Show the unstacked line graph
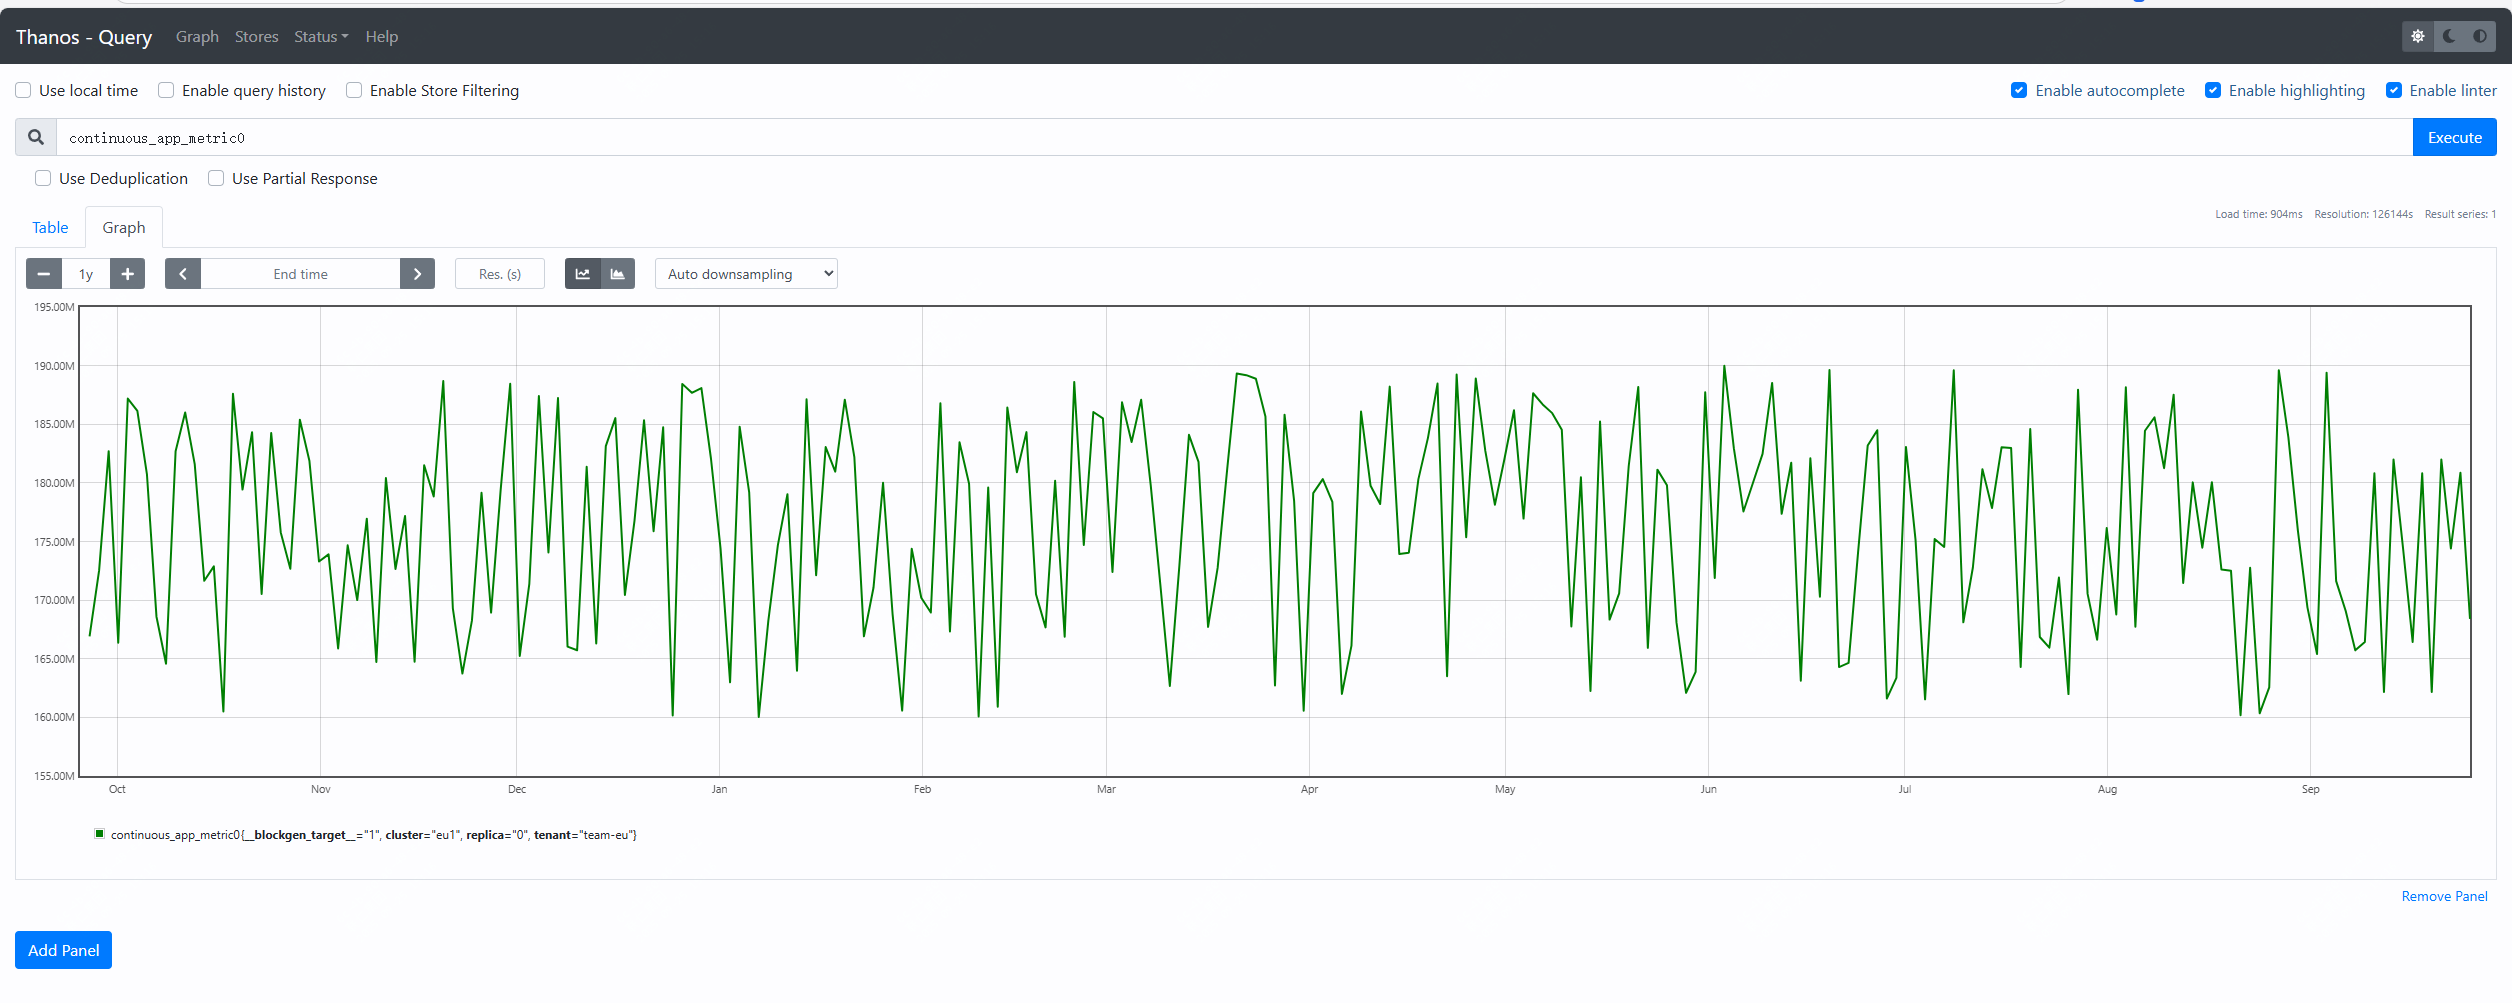Screen dimensions: 2512x1003 click(x=583, y=274)
